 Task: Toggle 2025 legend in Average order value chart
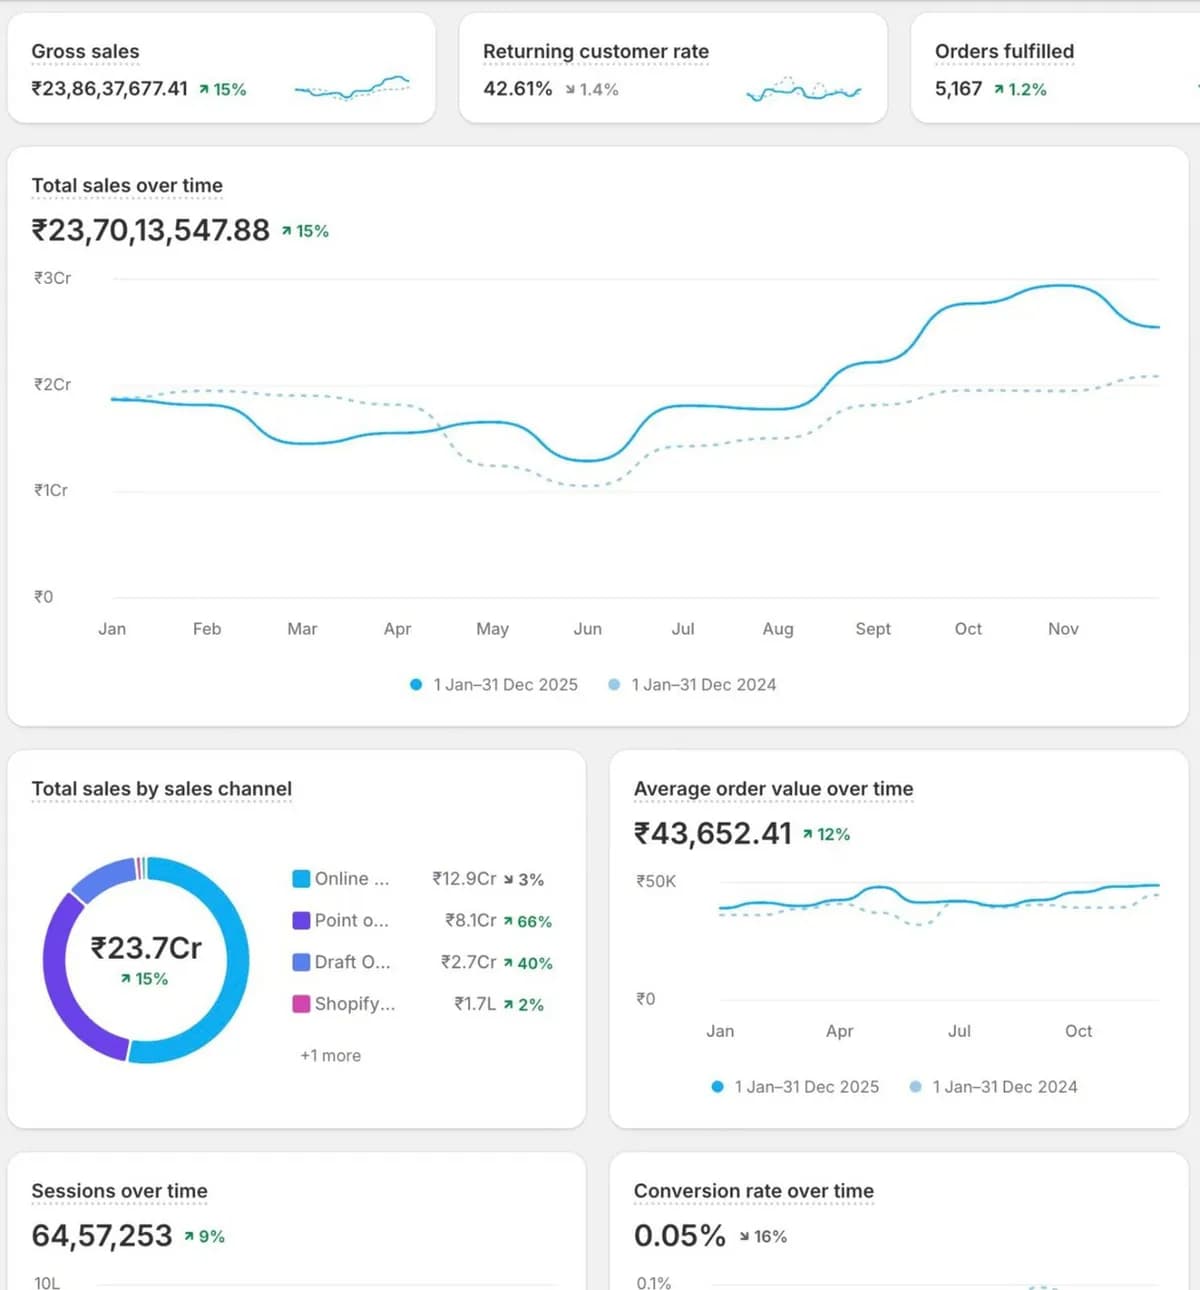(795, 1086)
